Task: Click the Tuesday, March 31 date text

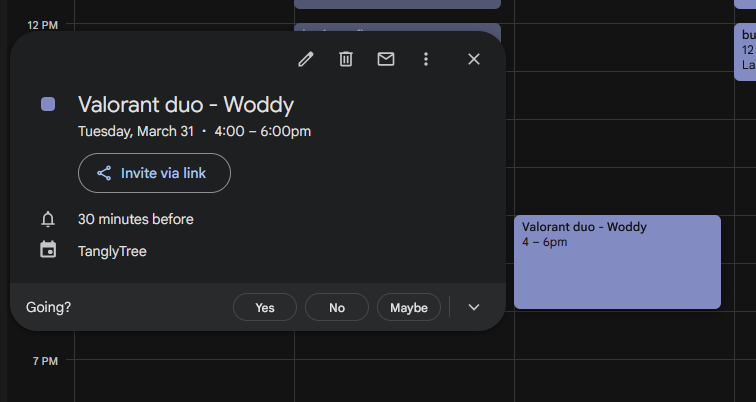Action: (136, 132)
